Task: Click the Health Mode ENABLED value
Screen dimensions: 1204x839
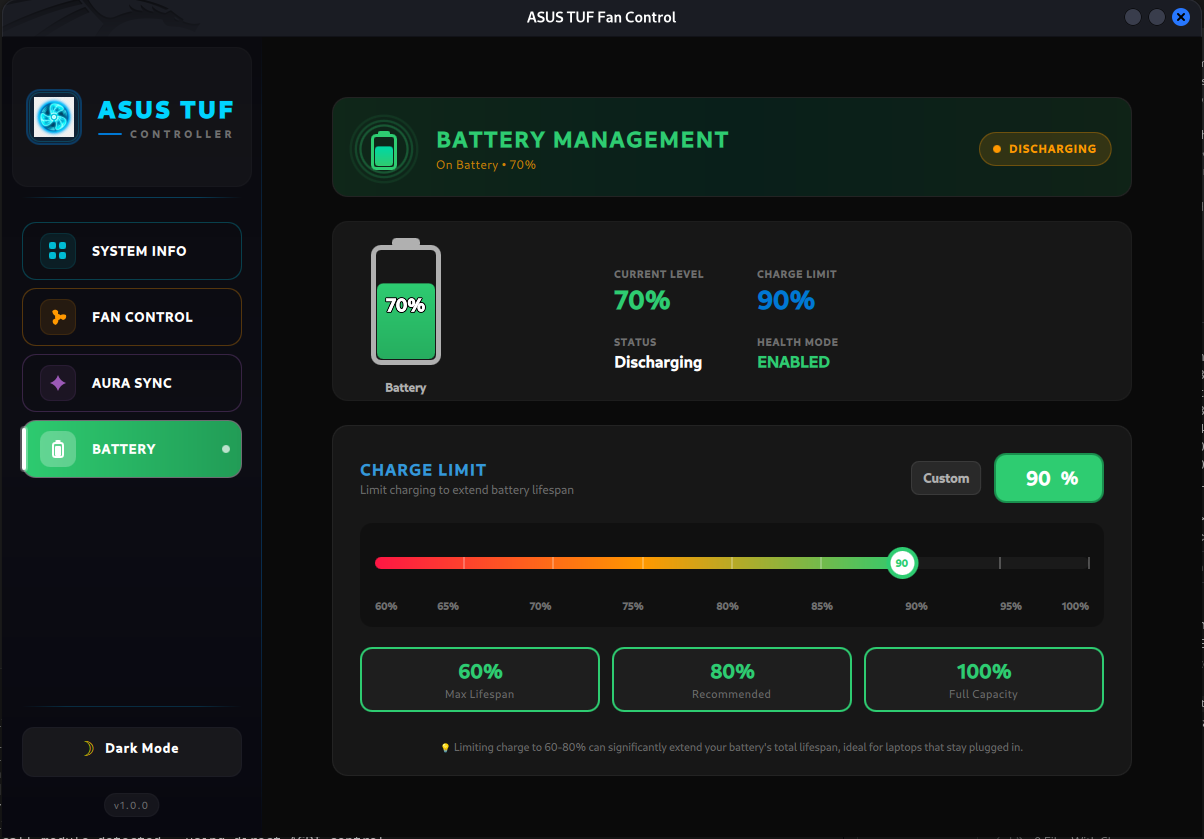Action: tap(794, 362)
